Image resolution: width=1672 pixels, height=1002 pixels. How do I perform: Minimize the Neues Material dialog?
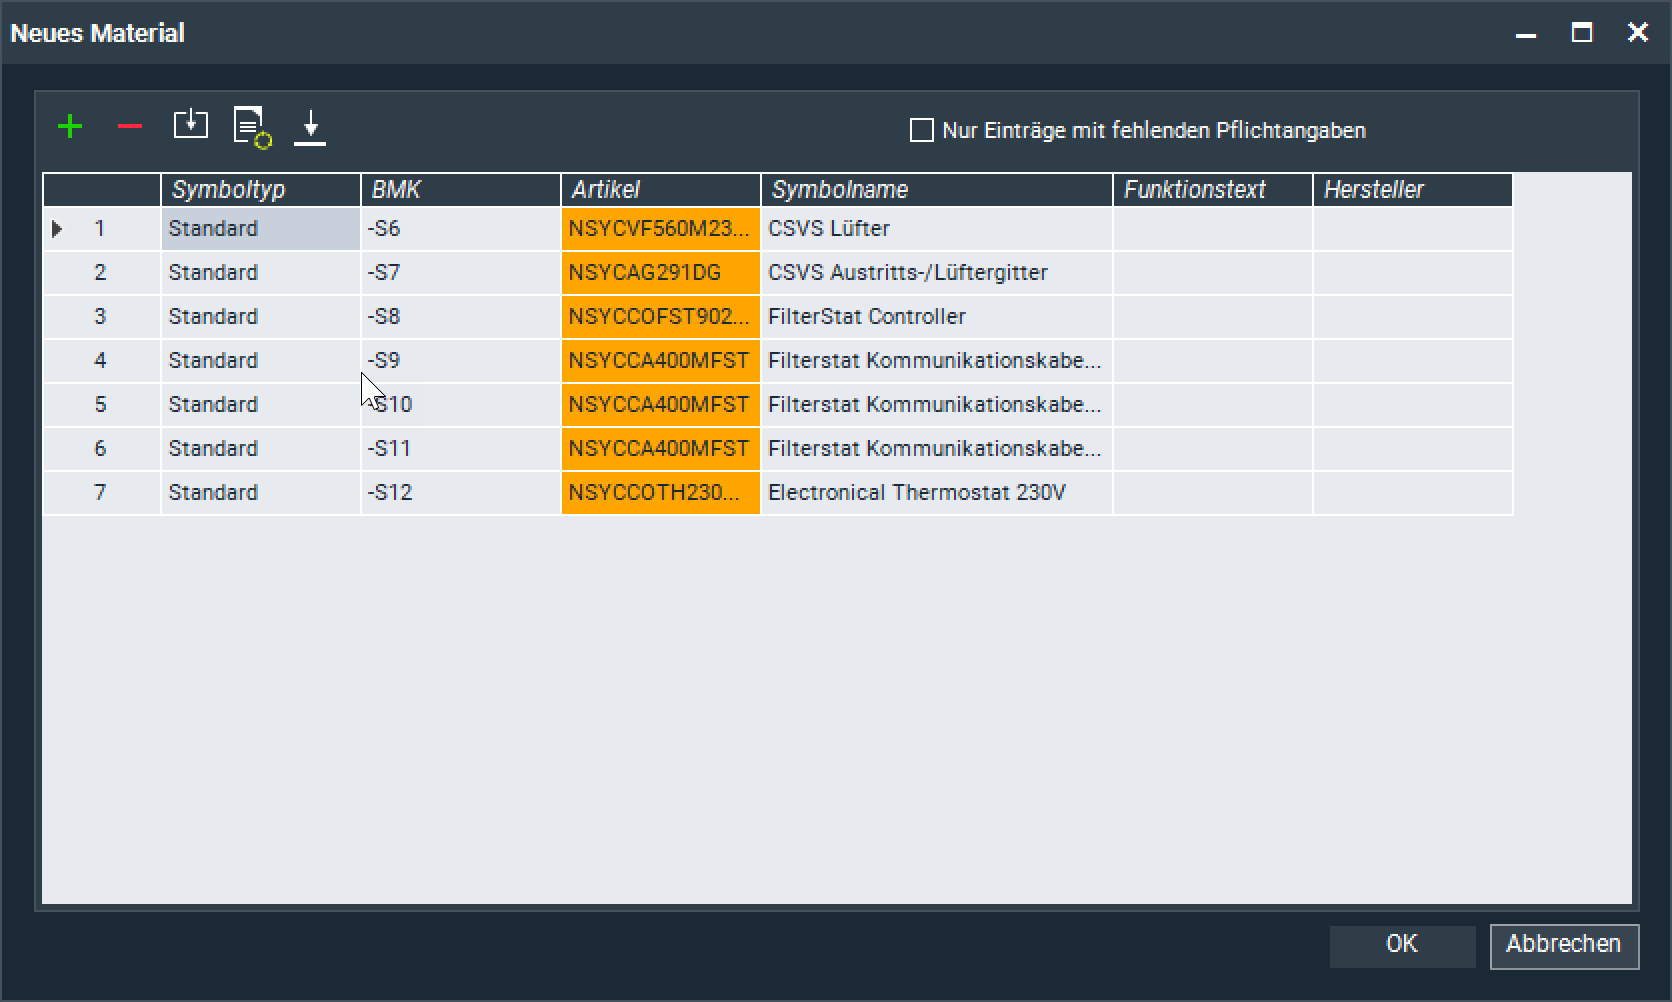1526,33
